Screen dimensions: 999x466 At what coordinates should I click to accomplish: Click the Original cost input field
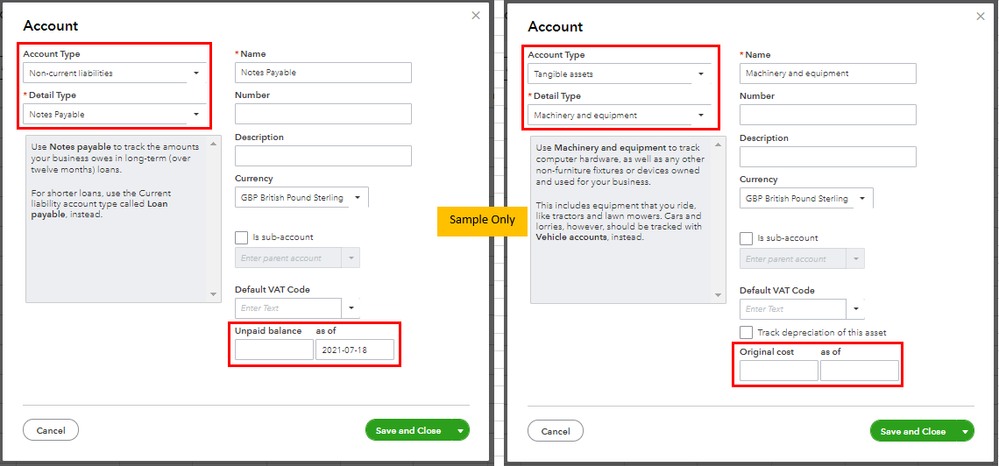[x=778, y=371]
